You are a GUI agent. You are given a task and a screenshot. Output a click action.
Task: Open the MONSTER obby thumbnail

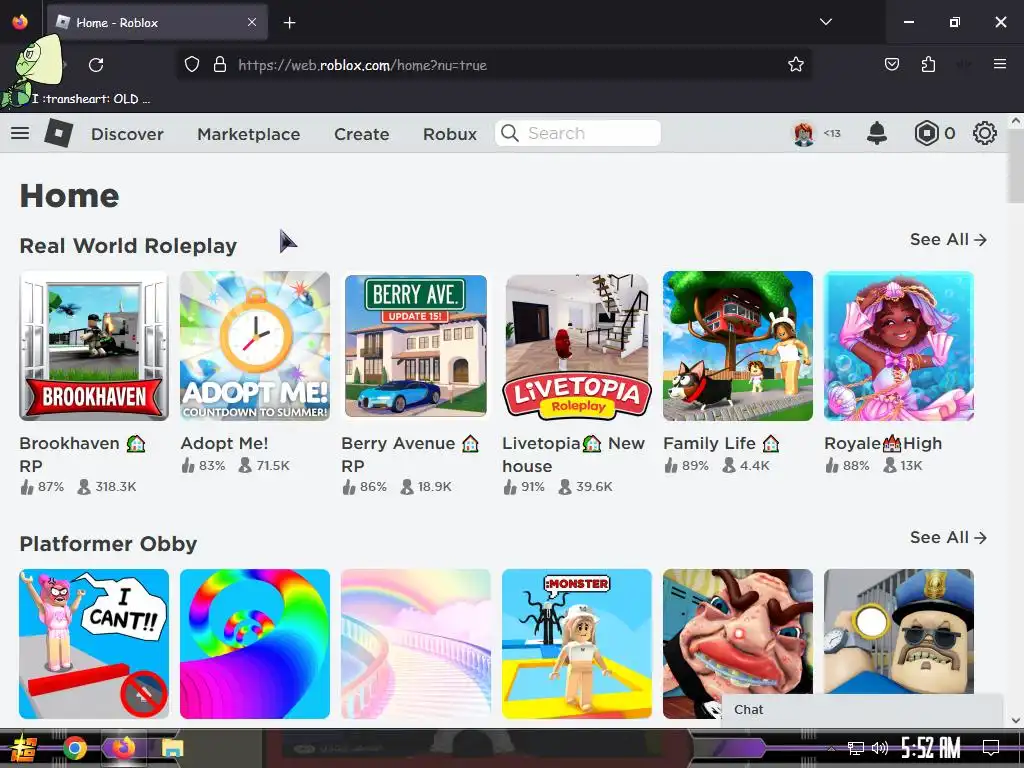click(577, 644)
